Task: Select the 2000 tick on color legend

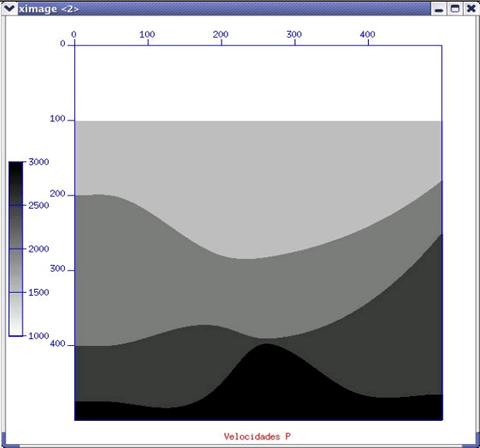Action: pos(39,249)
